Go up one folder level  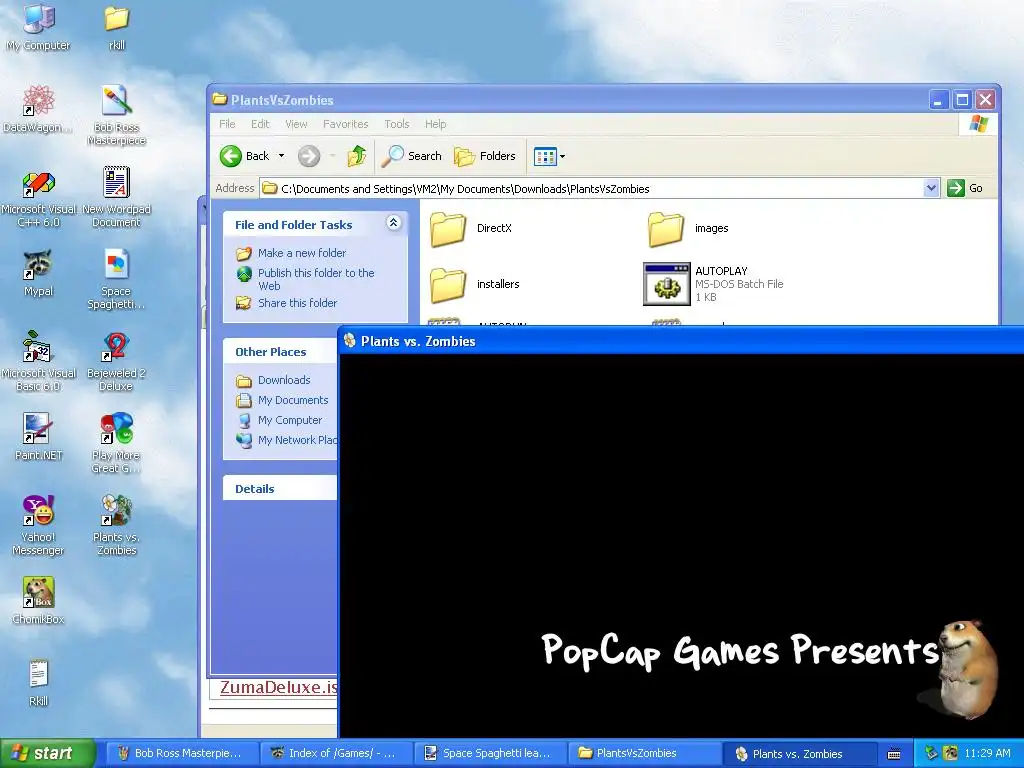click(x=357, y=156)
